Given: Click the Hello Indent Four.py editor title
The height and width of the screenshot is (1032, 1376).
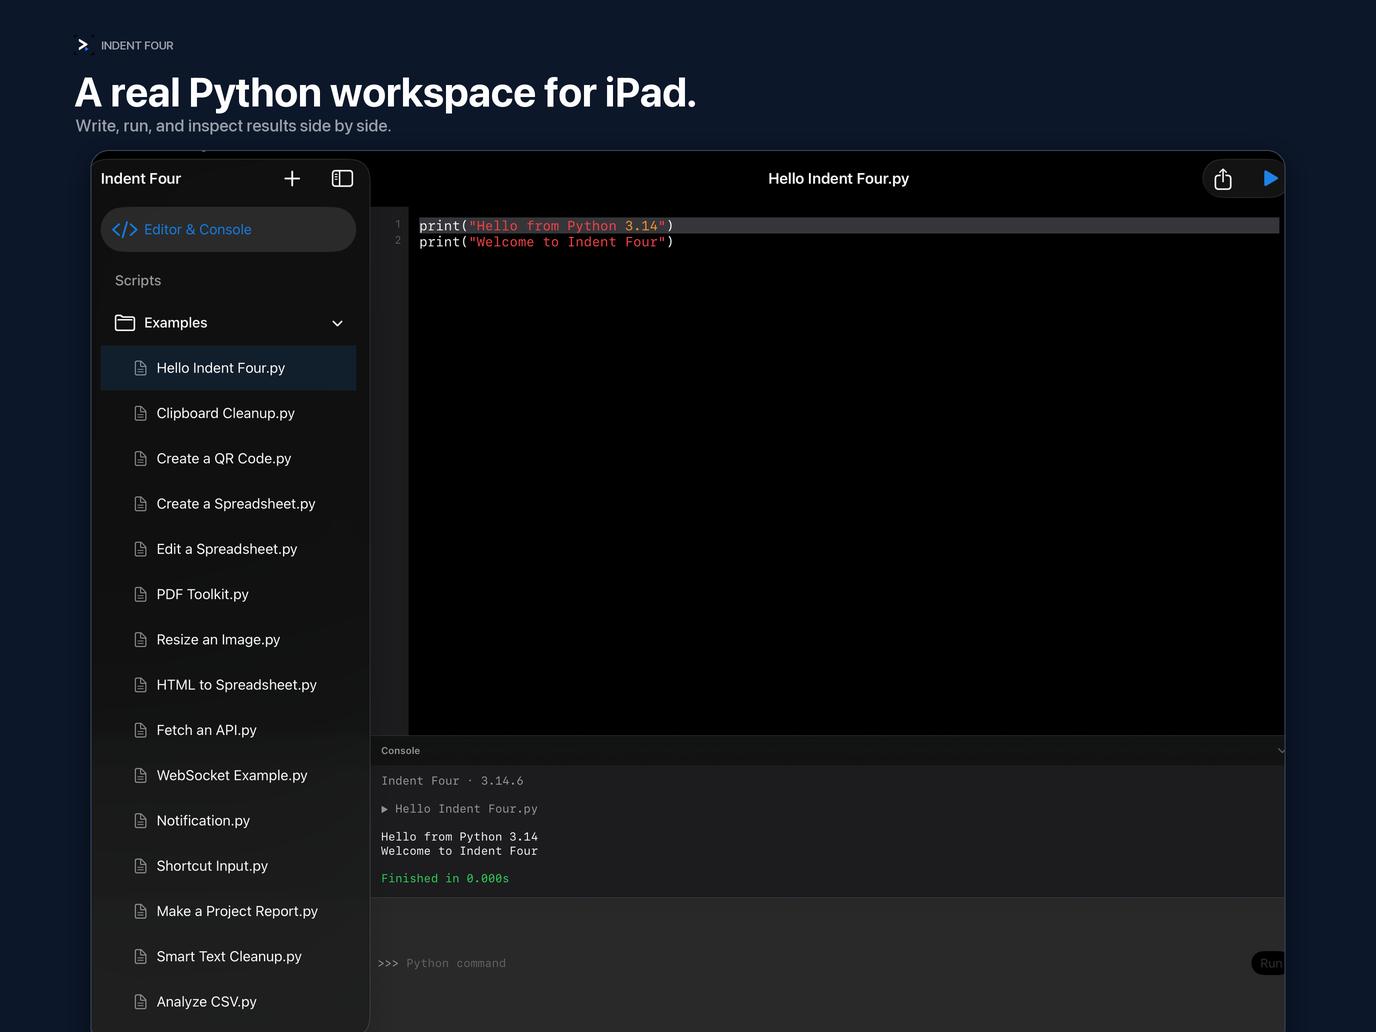Looking at the screenshot, I should point(838,178).
